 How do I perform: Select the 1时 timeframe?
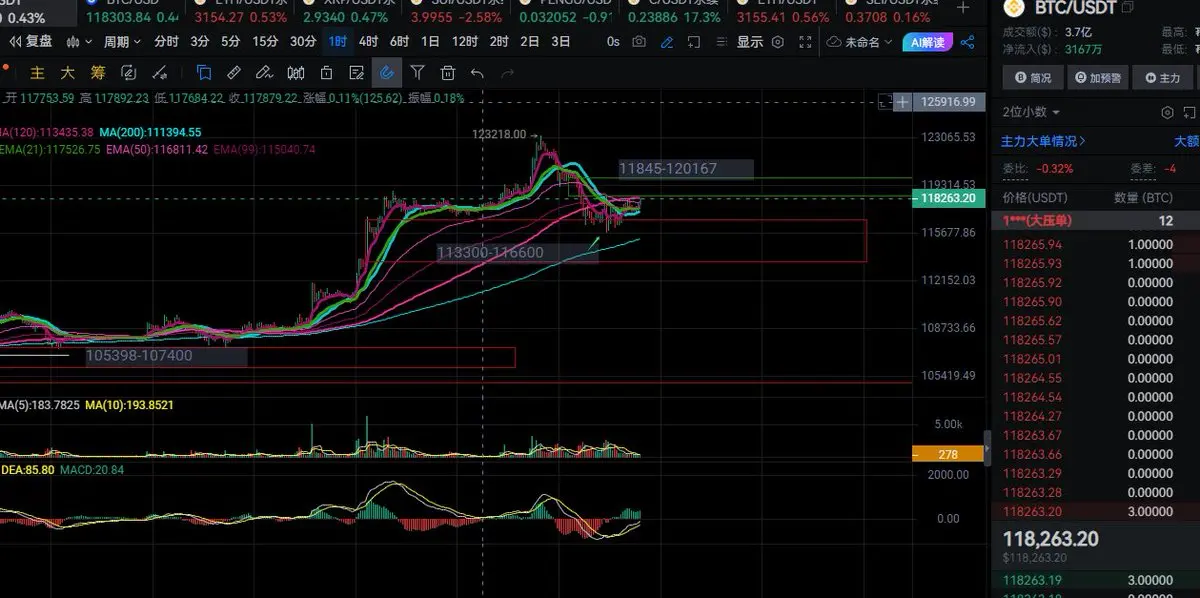pyautogui.click(x=338, y=42)
